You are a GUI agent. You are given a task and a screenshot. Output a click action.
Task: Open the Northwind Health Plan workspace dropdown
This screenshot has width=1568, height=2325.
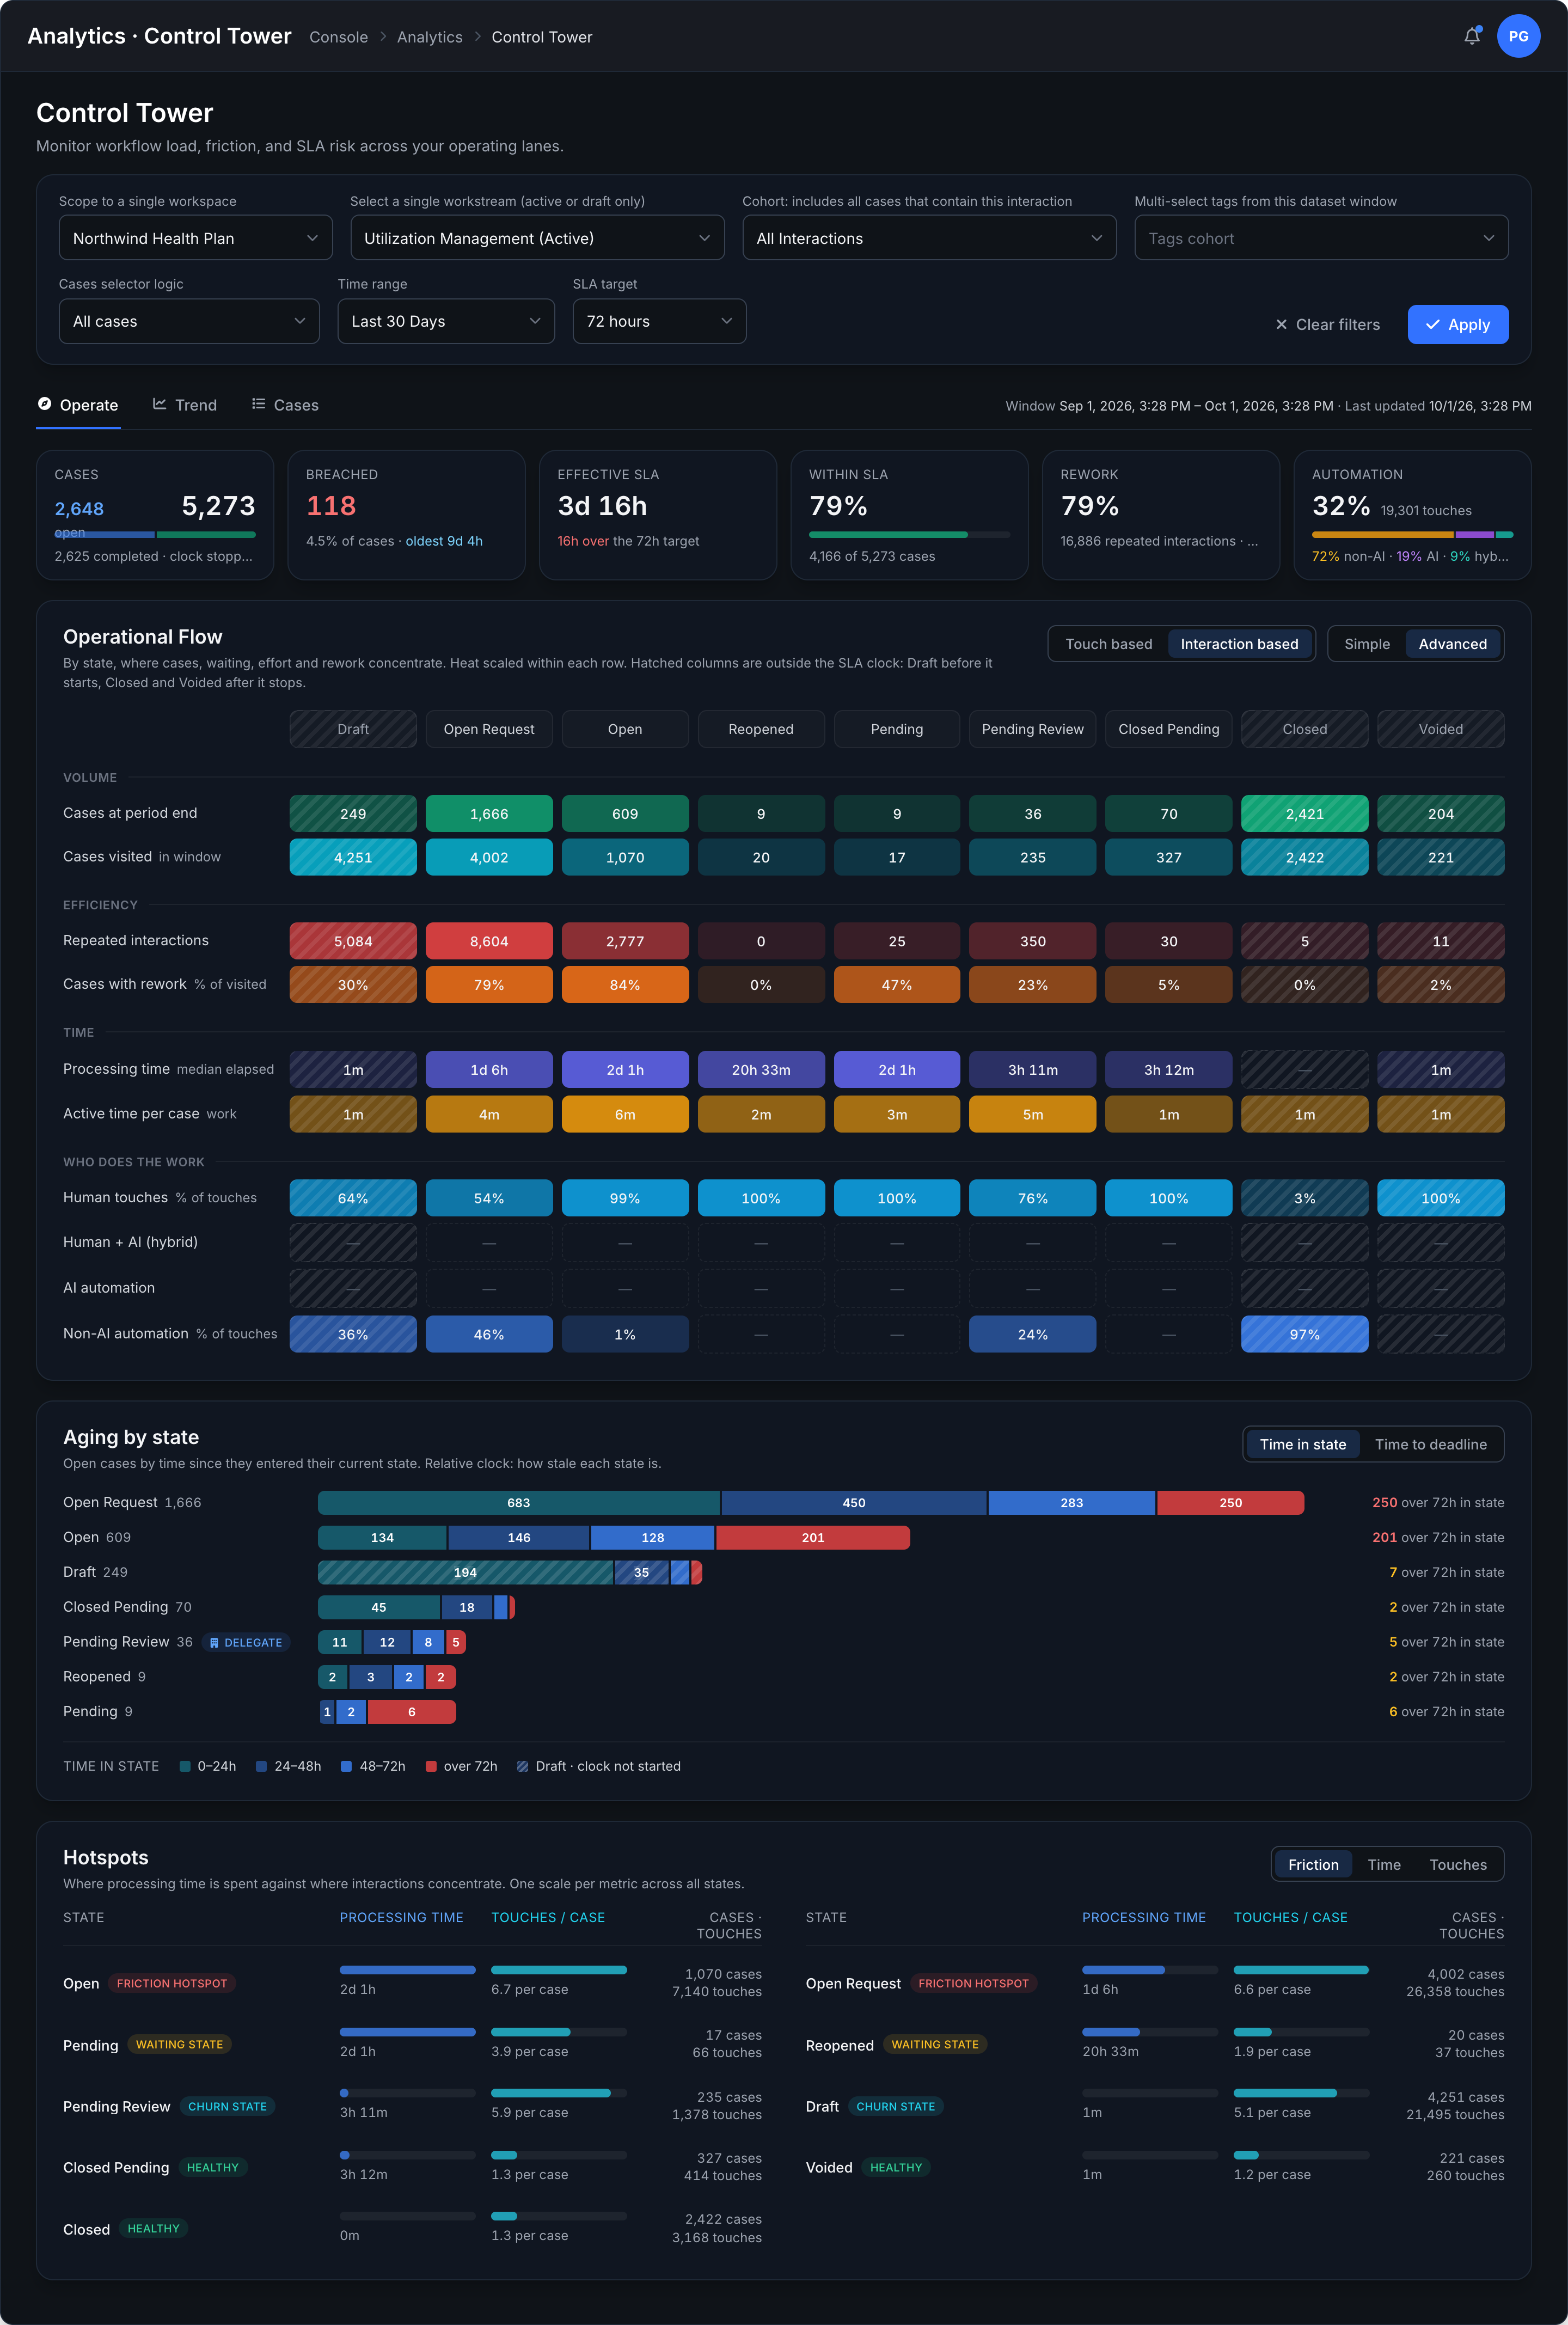click(195, 238)
